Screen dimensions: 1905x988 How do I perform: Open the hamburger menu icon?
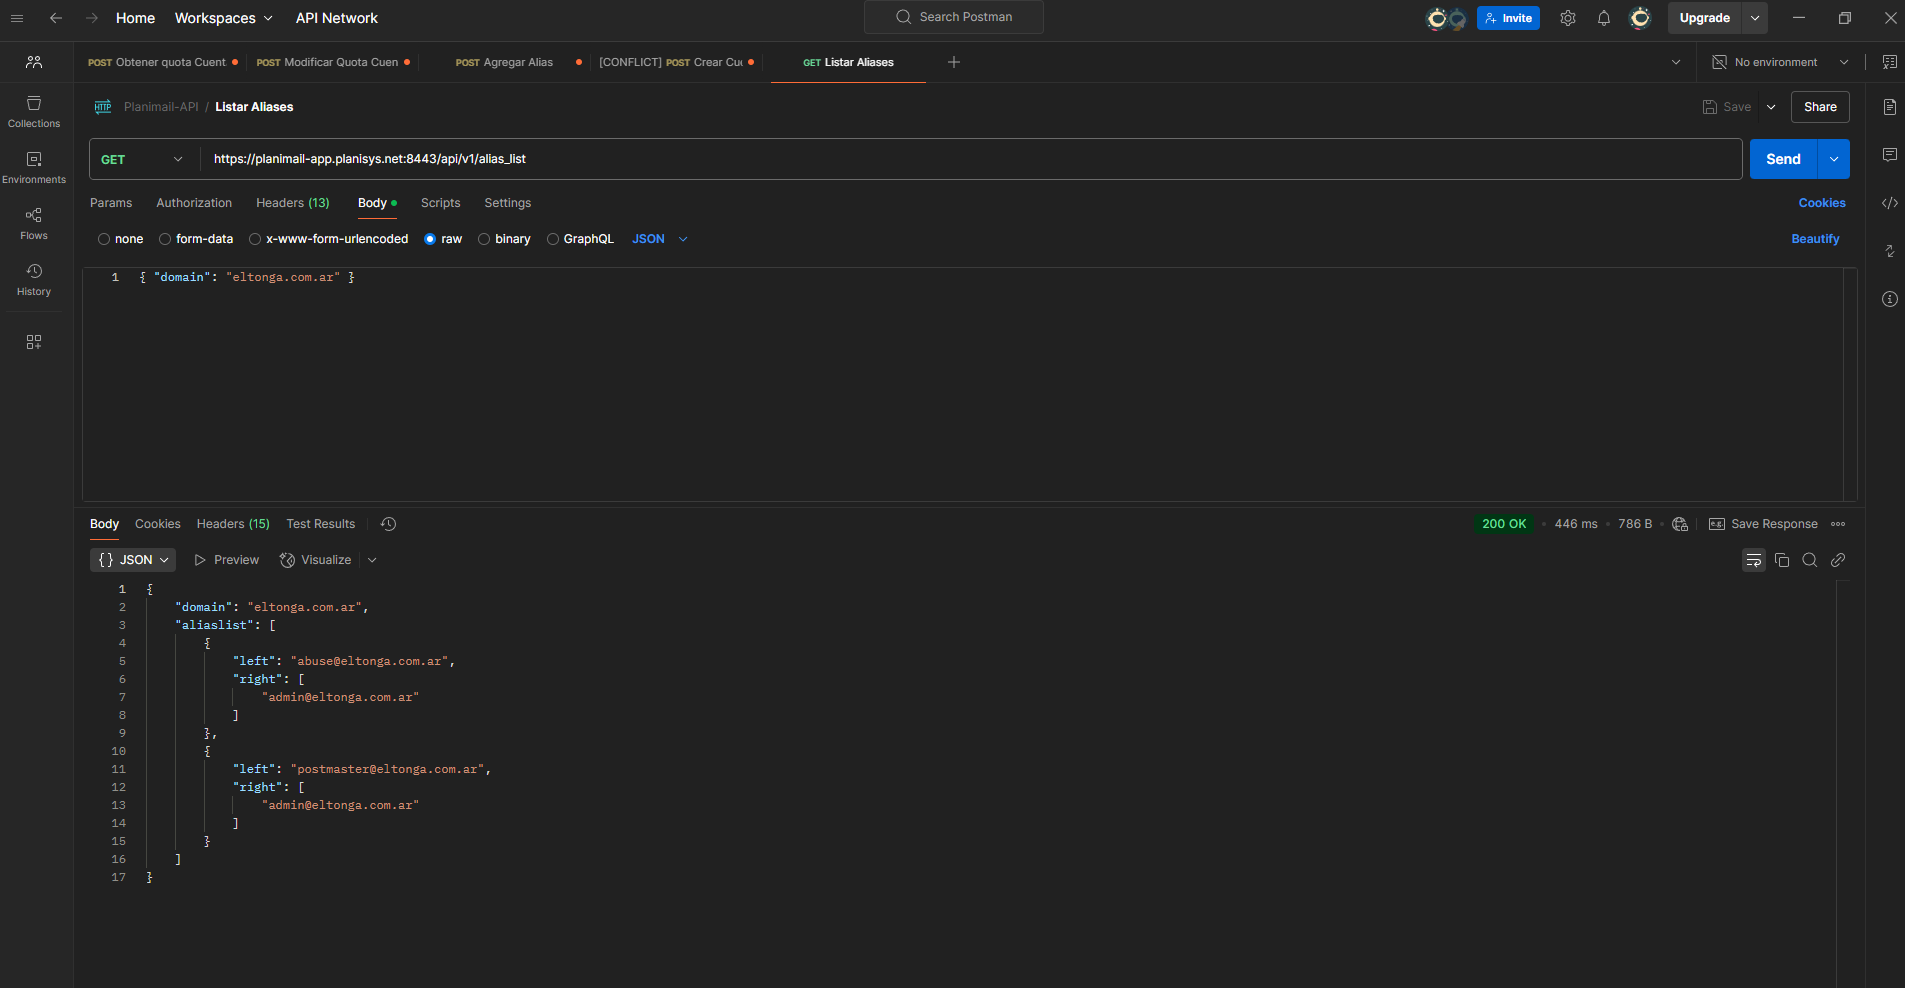coord(17,18)
